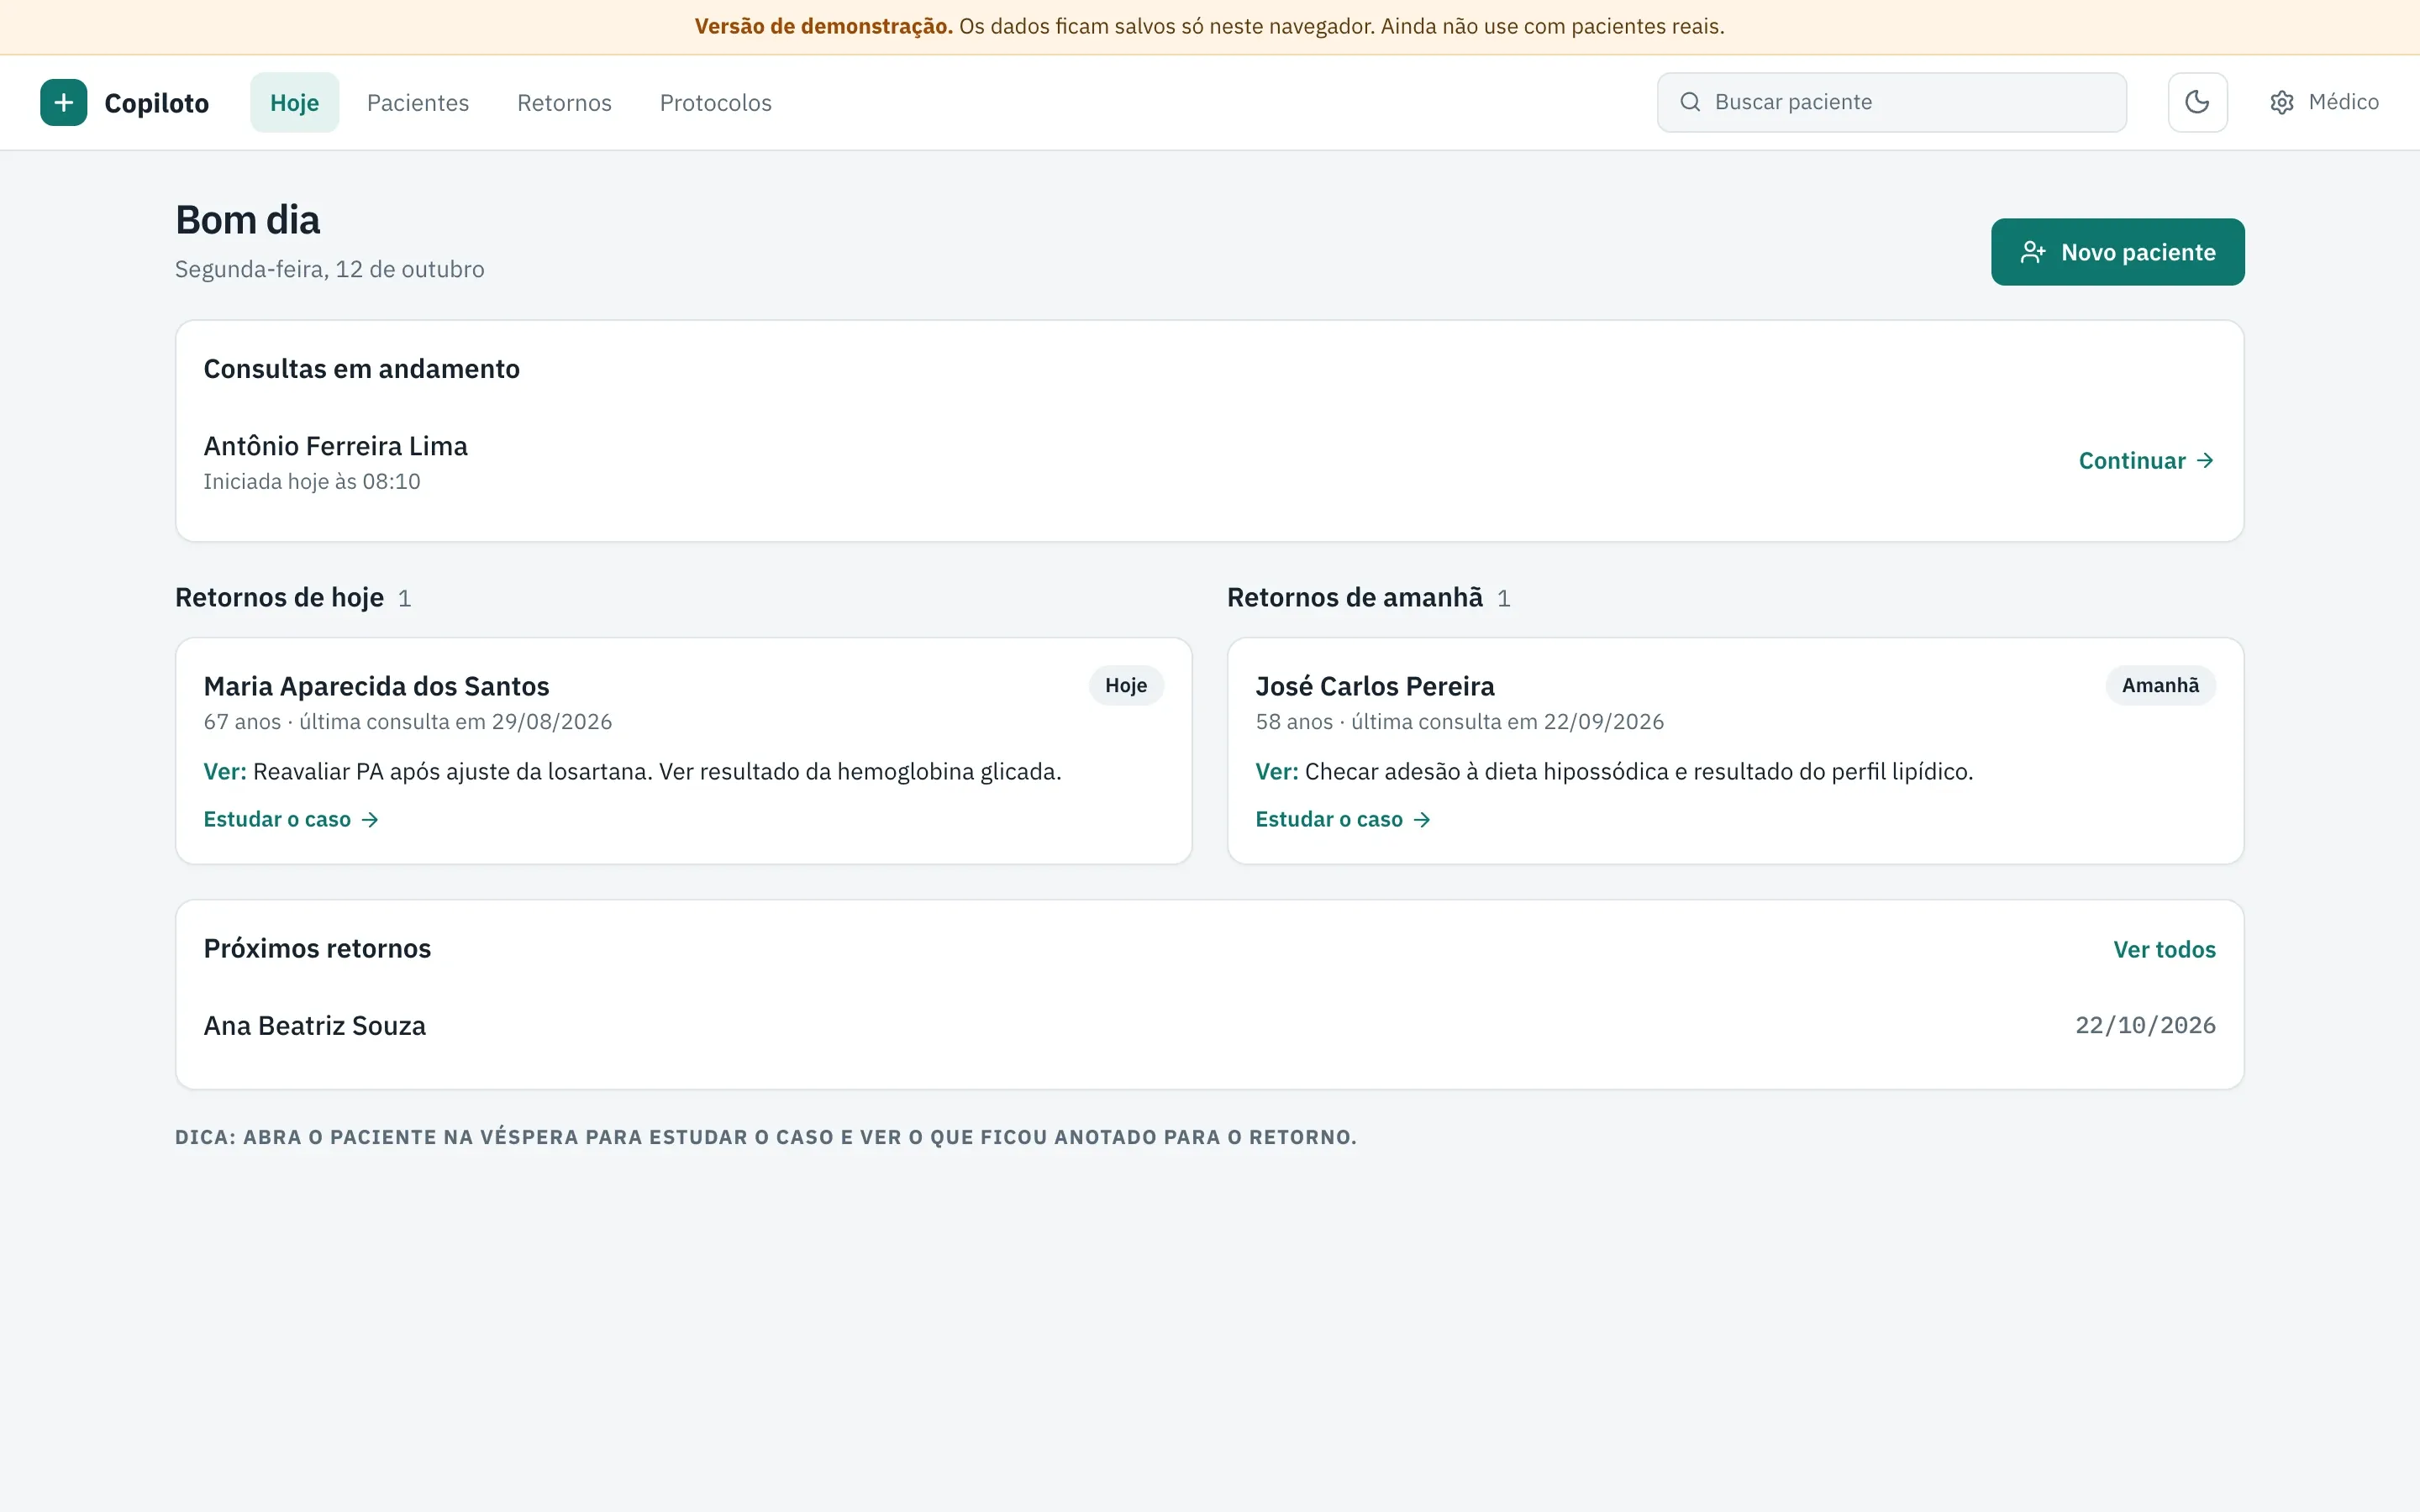Screen dimensions: 2420x1512
Task: Click the note about reavaliar PA losartana
Action: point(632,772)
